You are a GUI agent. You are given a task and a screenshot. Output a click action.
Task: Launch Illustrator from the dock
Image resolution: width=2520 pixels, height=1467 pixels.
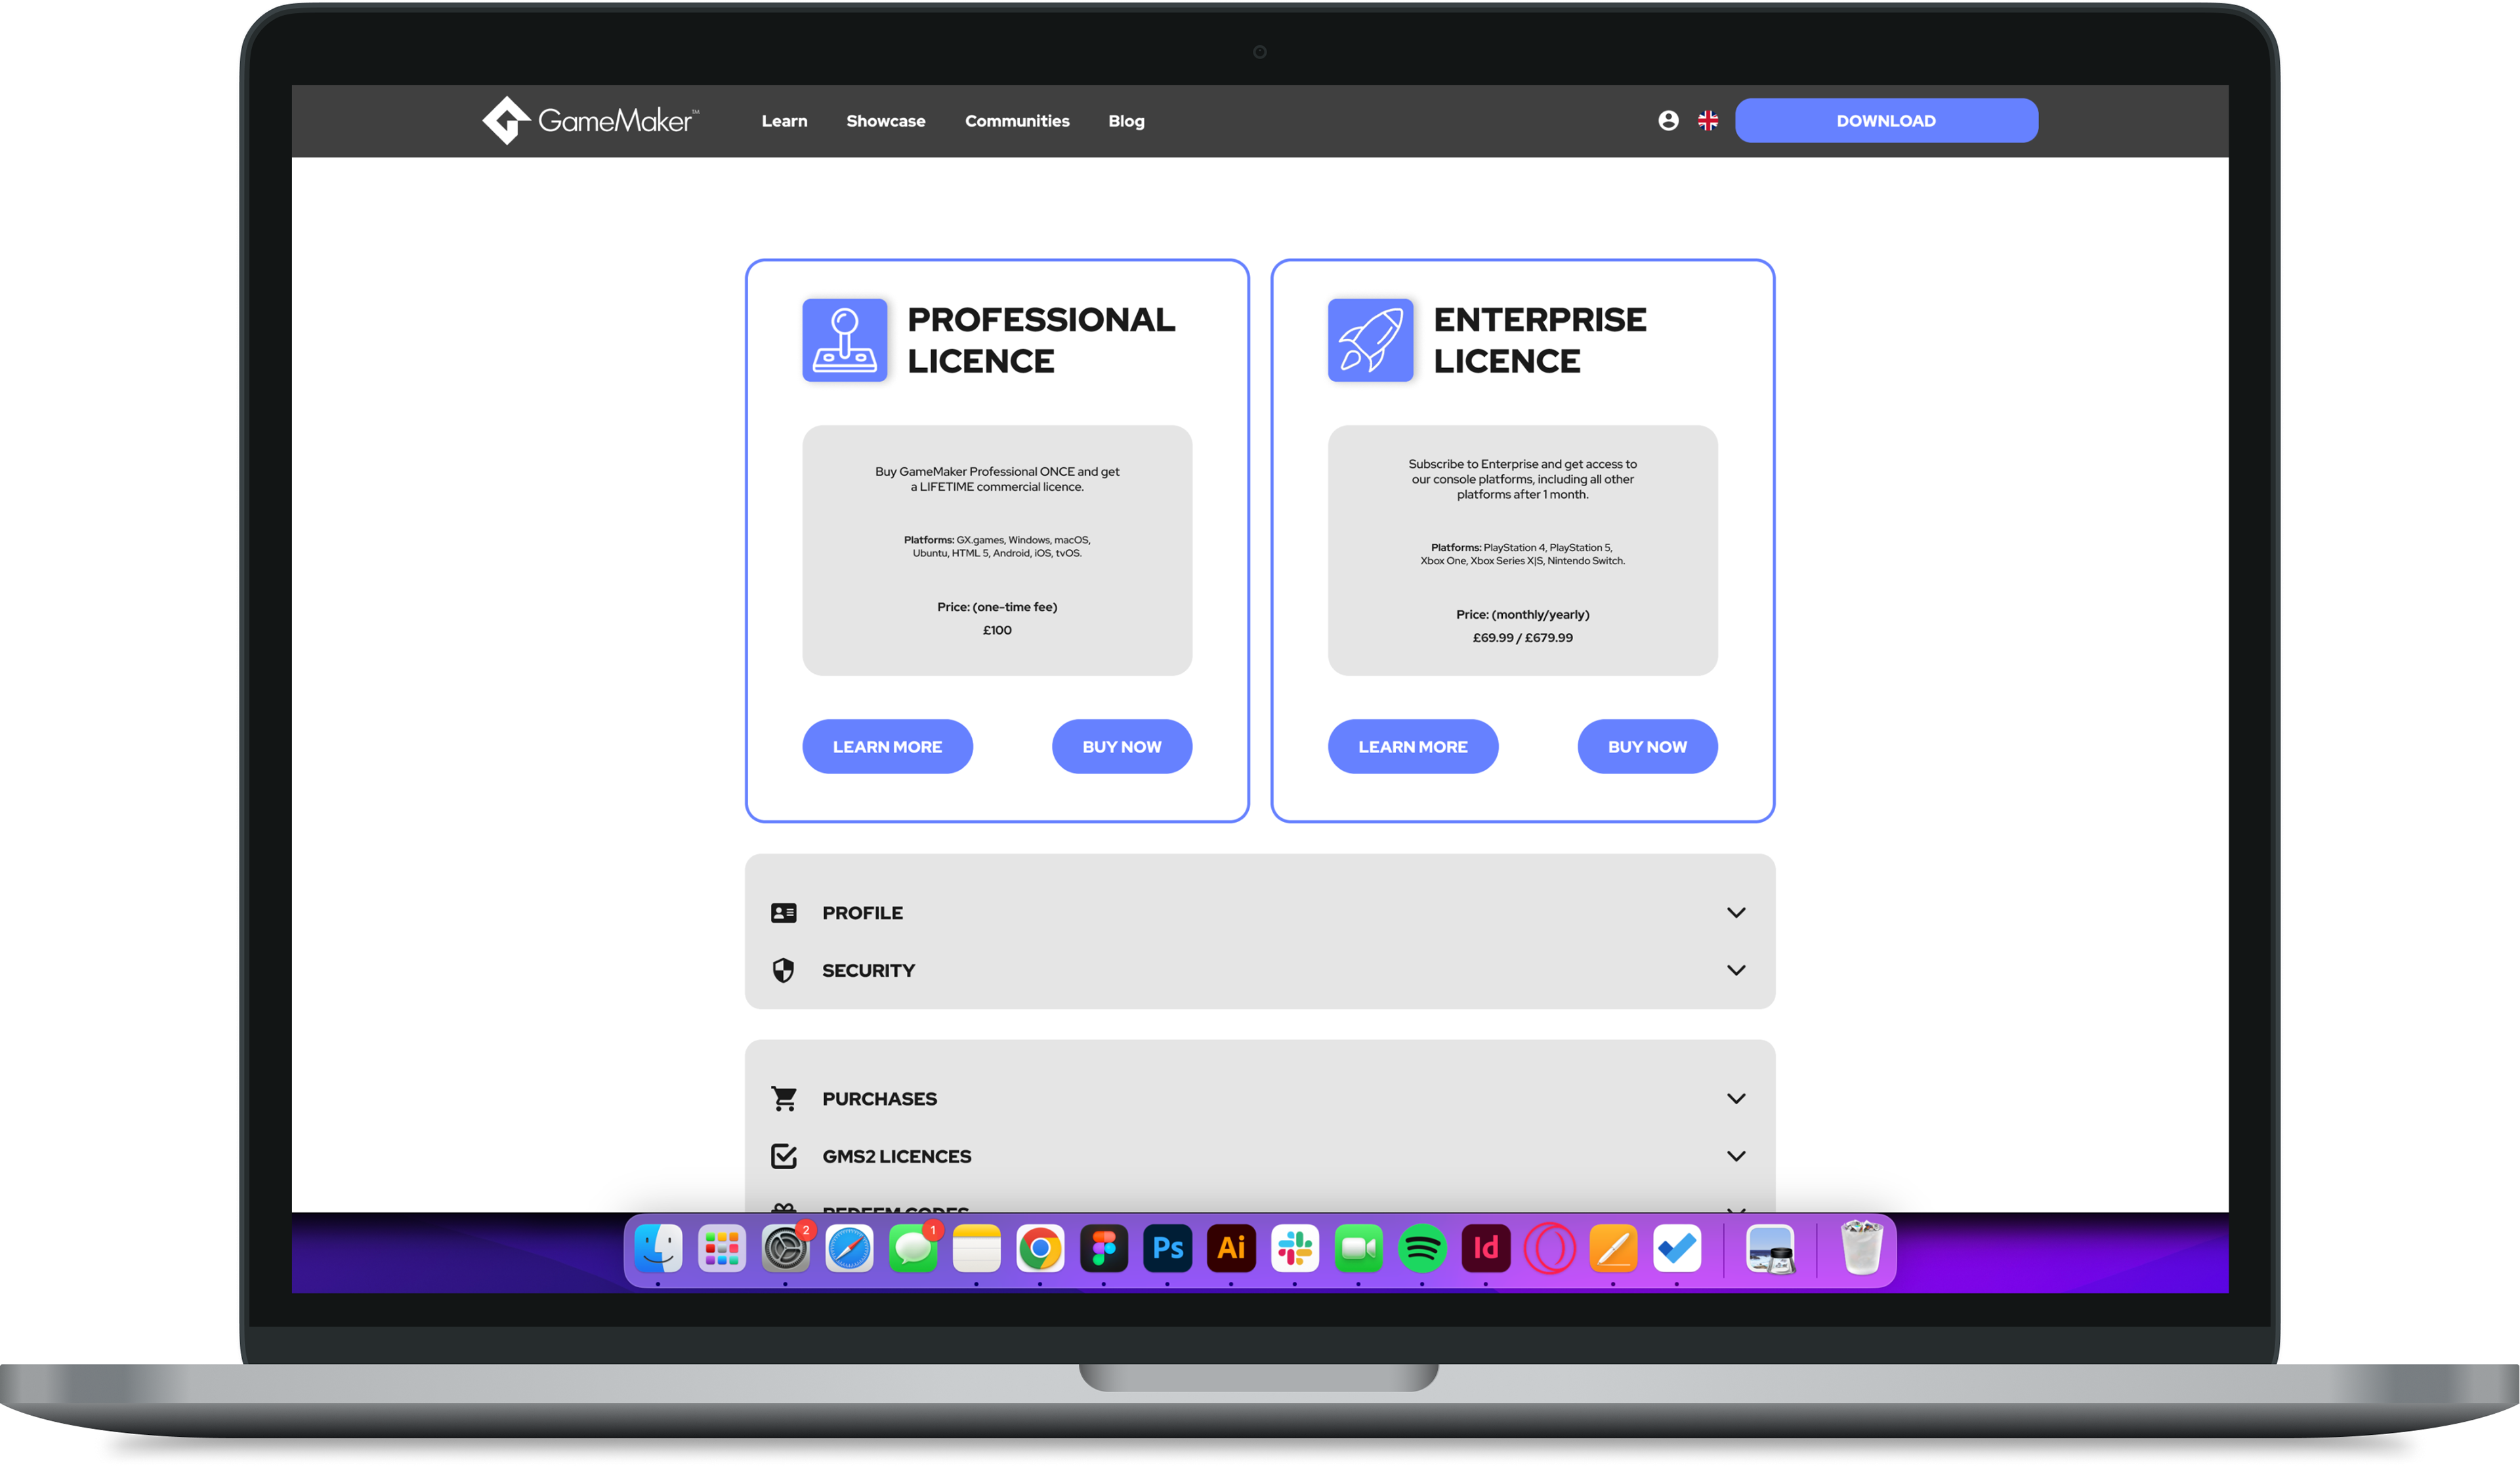click(x=1231, y=1249)
